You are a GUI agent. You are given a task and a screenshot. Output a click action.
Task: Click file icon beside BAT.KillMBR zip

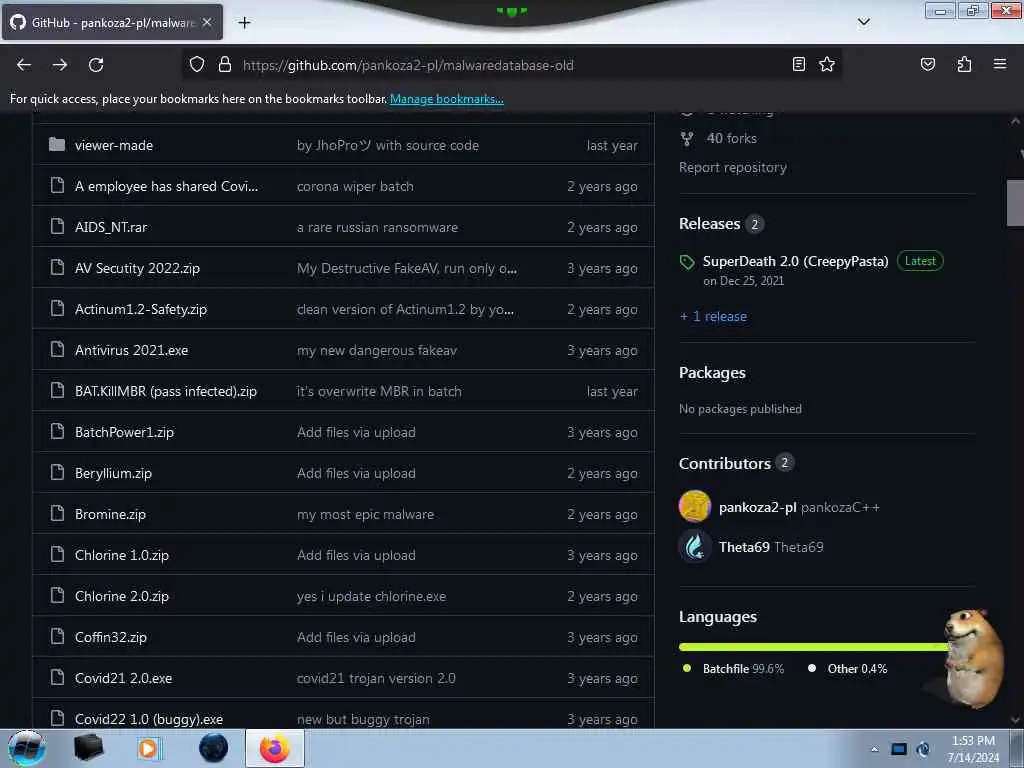(x=57, y=390)
